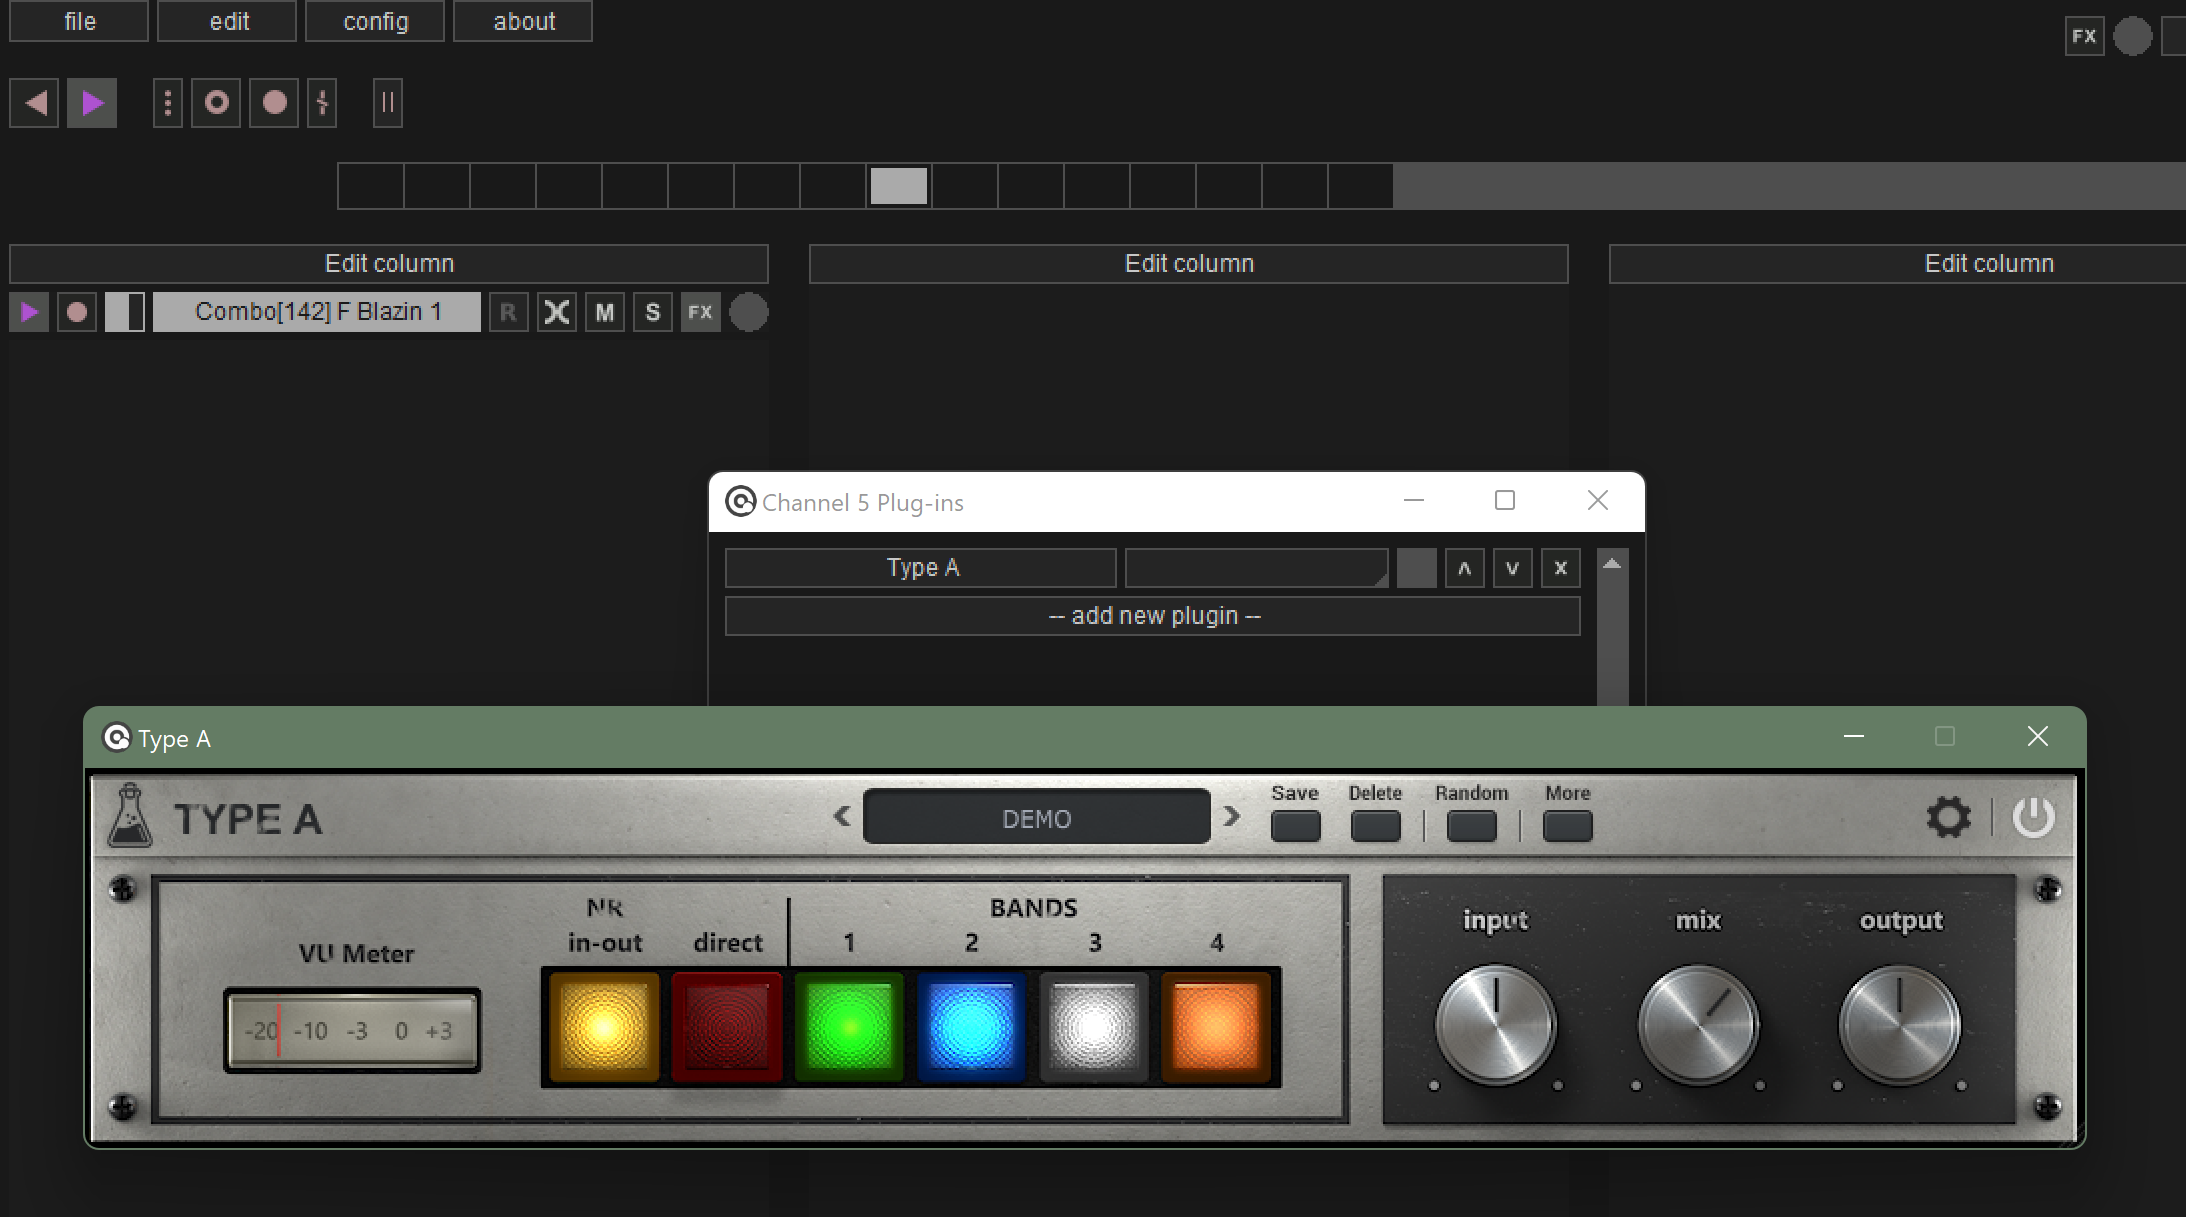Click the next preset arrow beside DEMO
The image size is (2186, 1217).
[x=1232, y=816]
